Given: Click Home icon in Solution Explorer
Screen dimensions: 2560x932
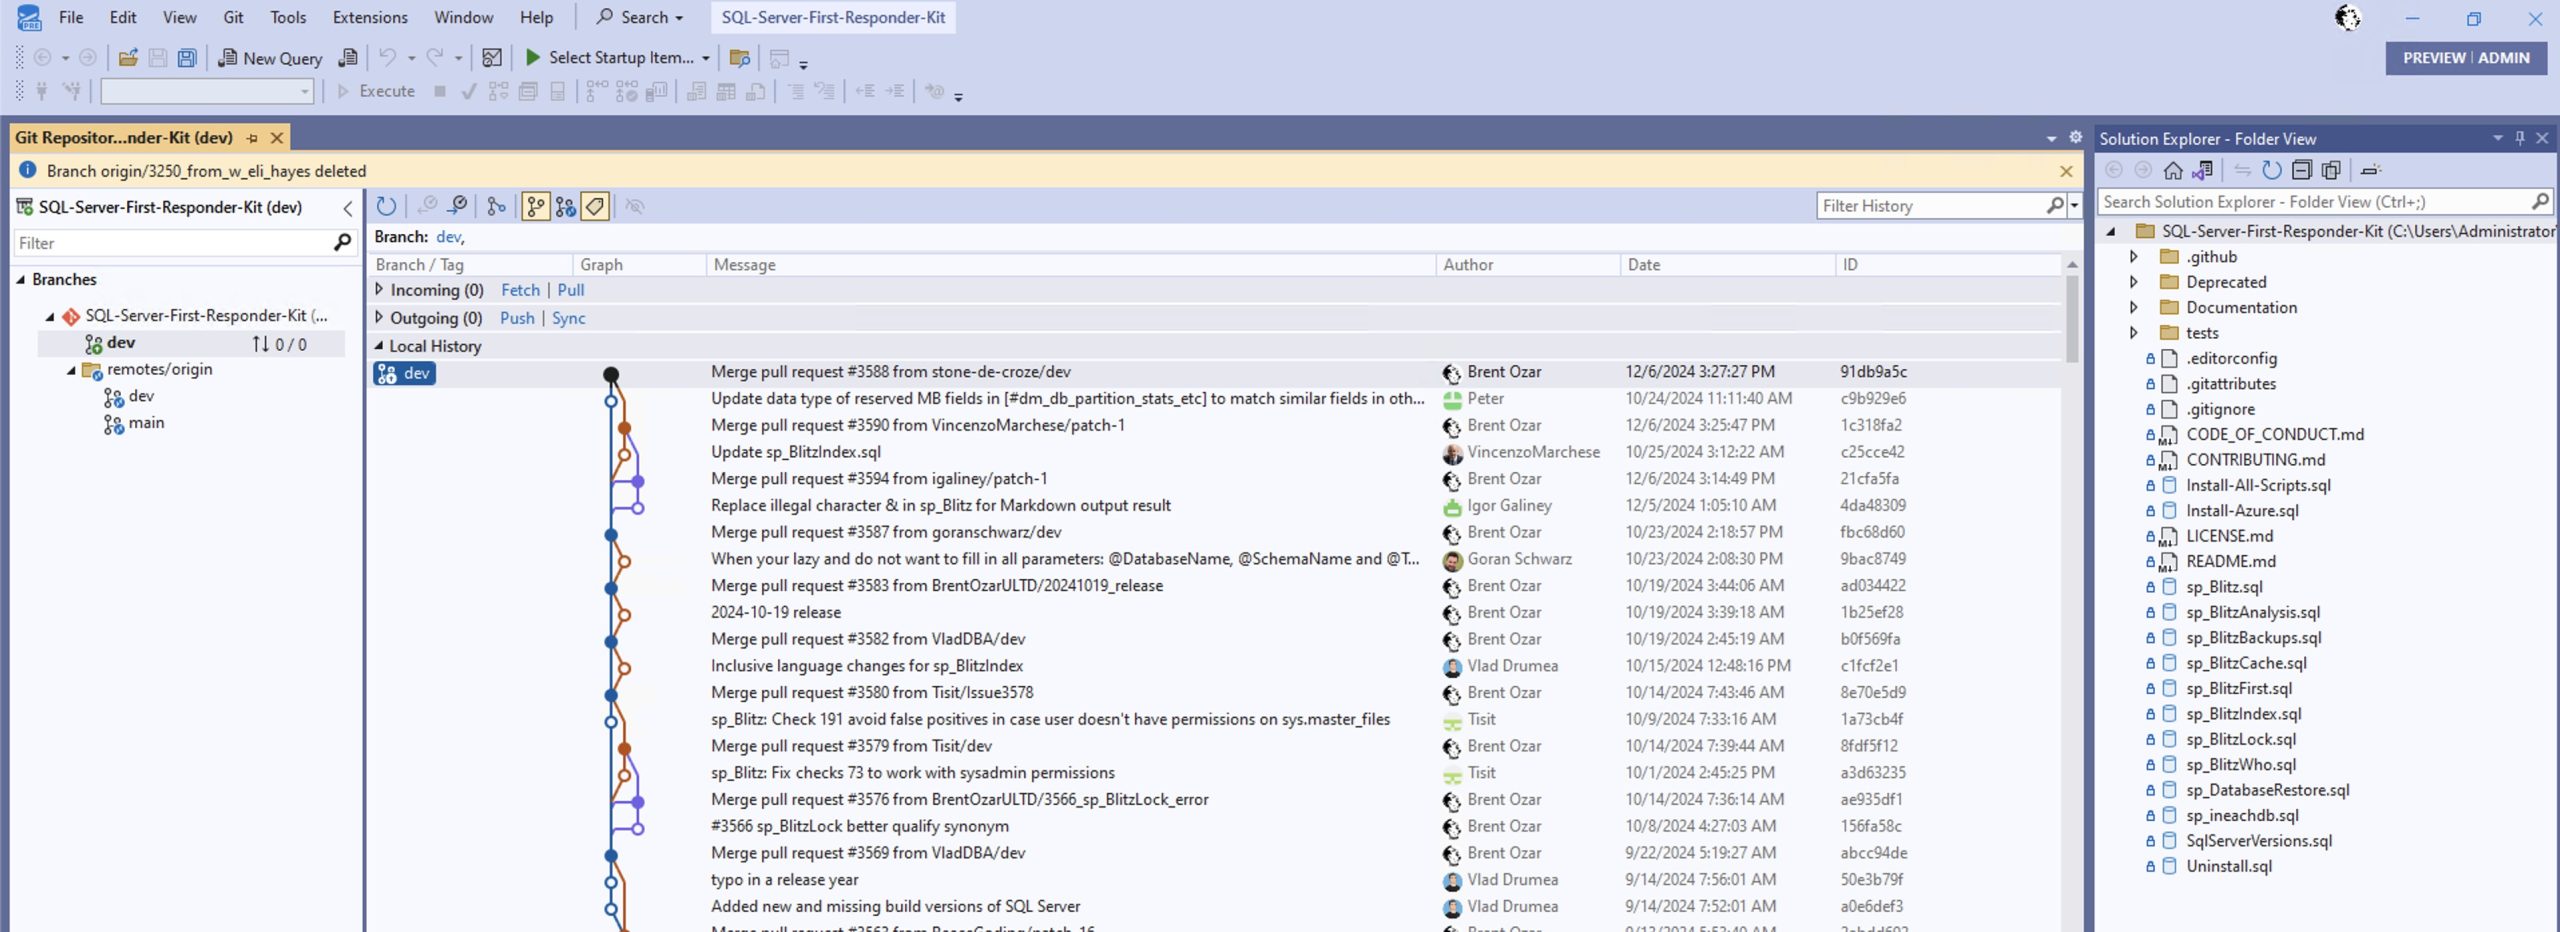Looking at the screenshot, I should point(2173,170).
